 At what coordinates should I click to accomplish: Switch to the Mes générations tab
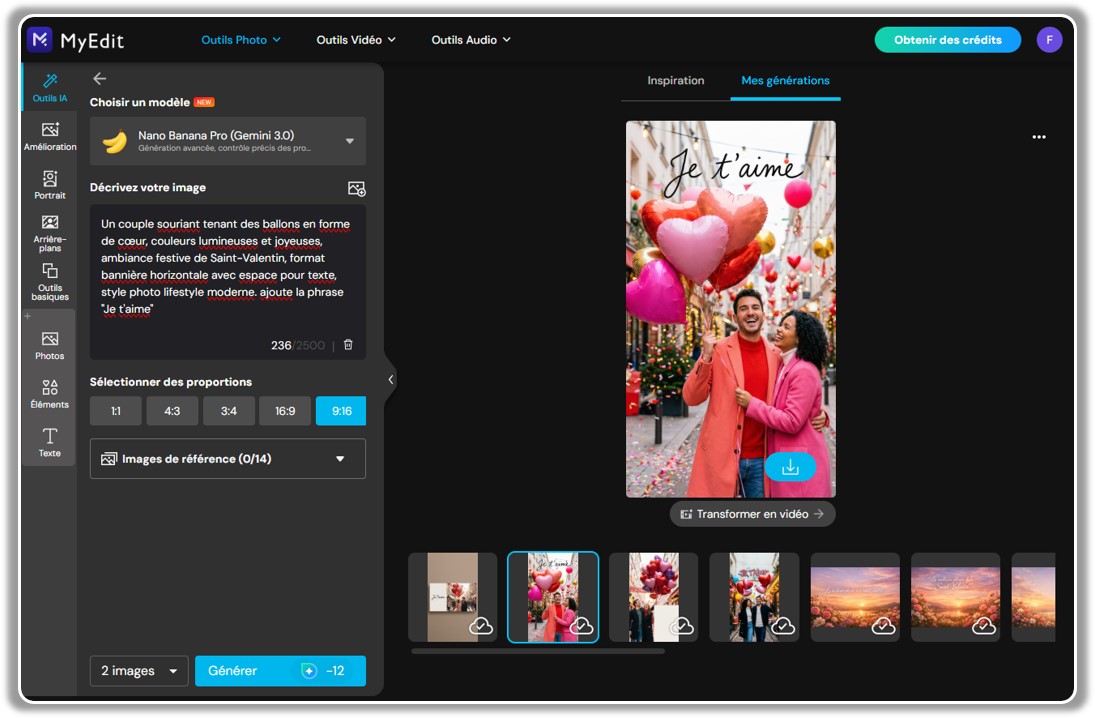coord(785,80)
